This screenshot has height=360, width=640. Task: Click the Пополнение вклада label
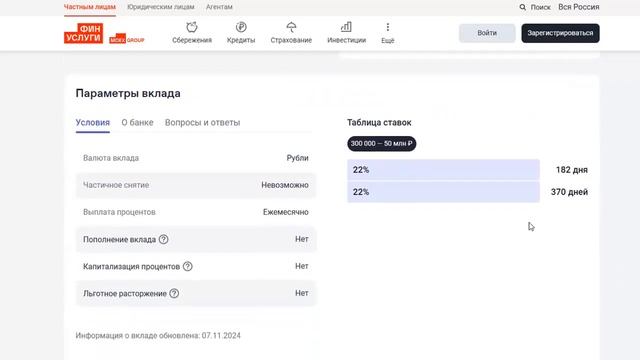point(120,240)
